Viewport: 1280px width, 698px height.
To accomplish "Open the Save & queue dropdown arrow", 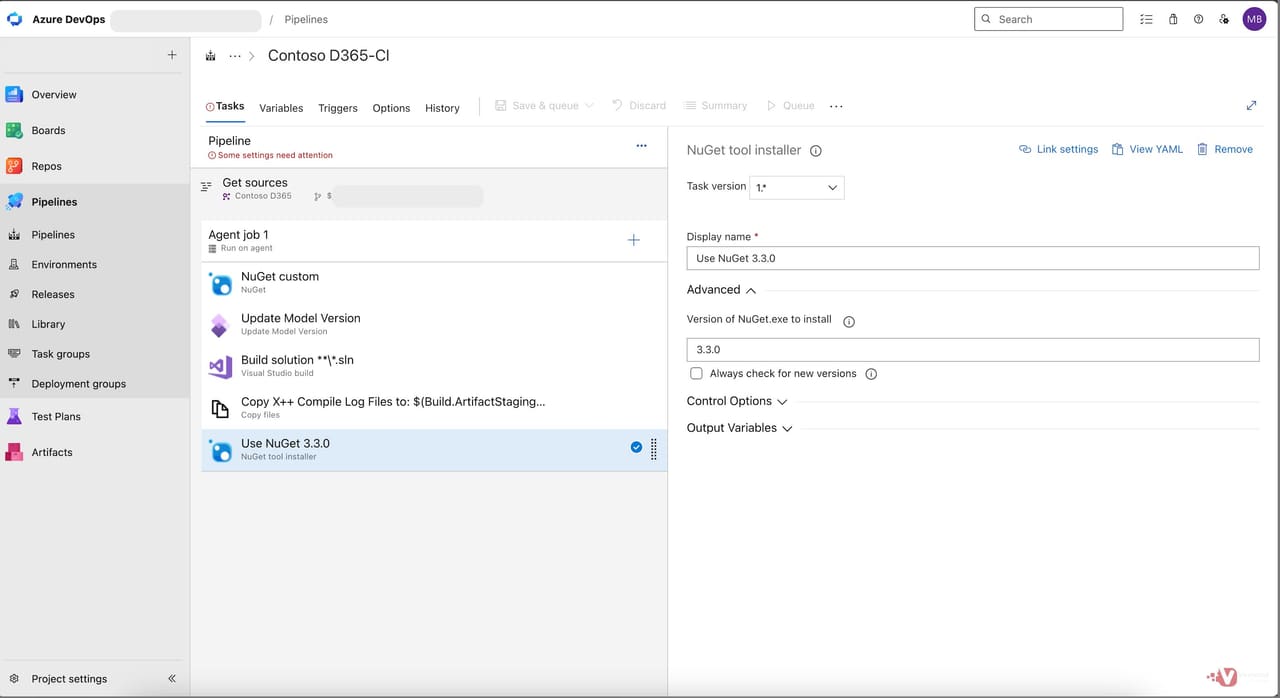I will click(589, 105).
